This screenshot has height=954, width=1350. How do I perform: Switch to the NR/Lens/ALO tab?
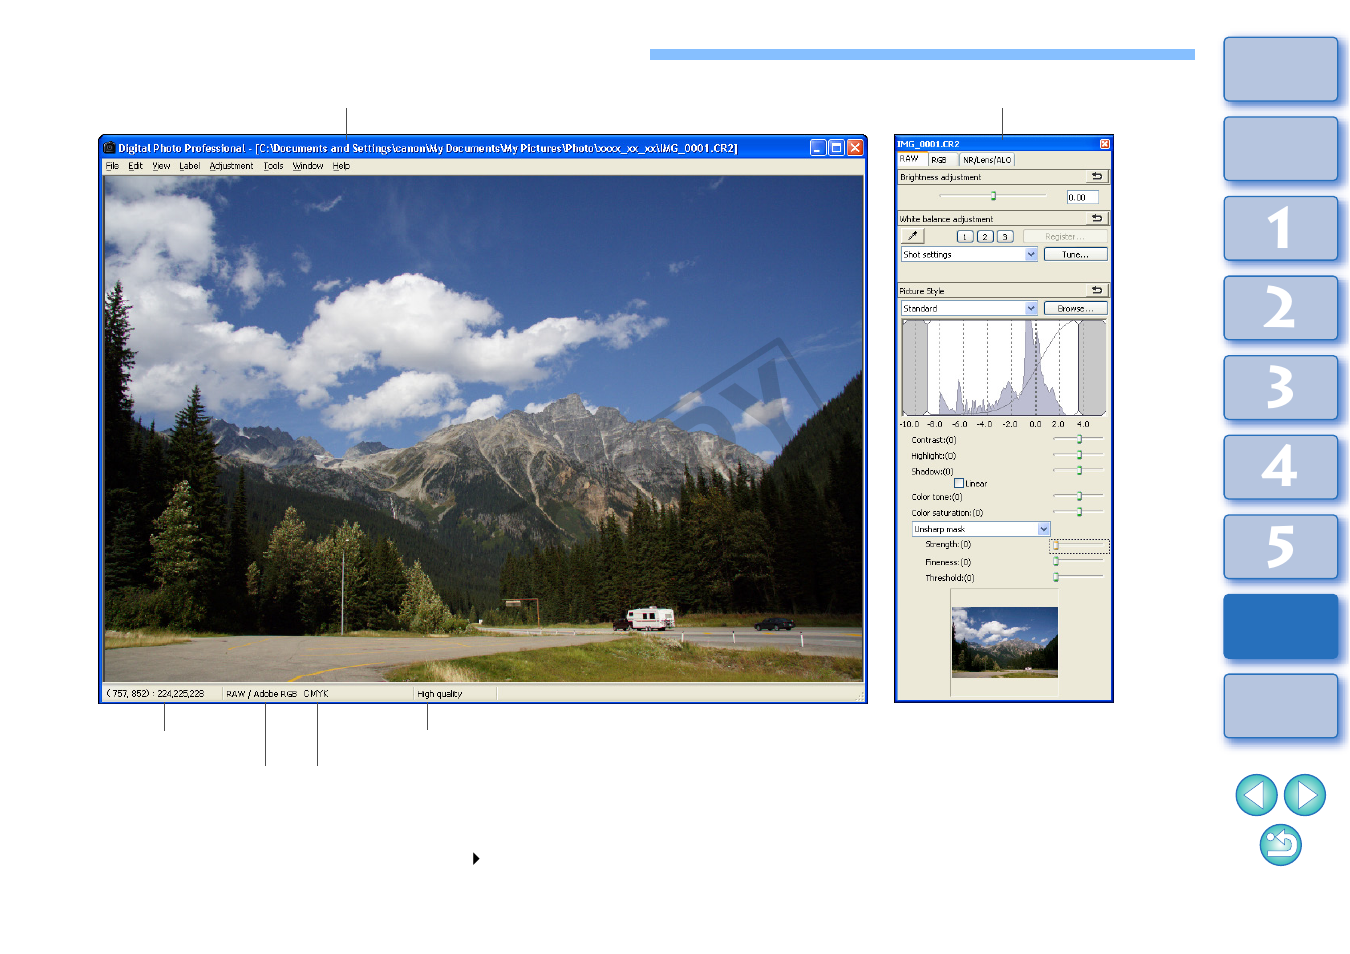tap(987, 160)
